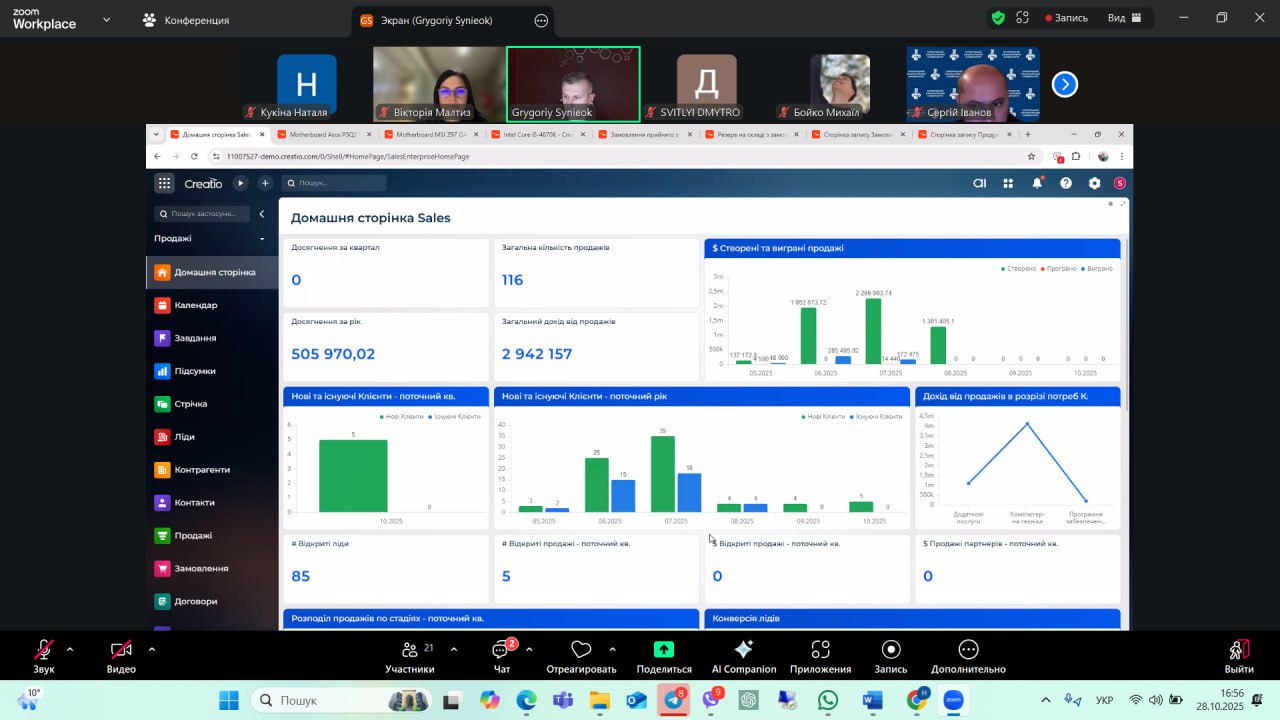Open Telegram from the Windows taskbar

673,700
